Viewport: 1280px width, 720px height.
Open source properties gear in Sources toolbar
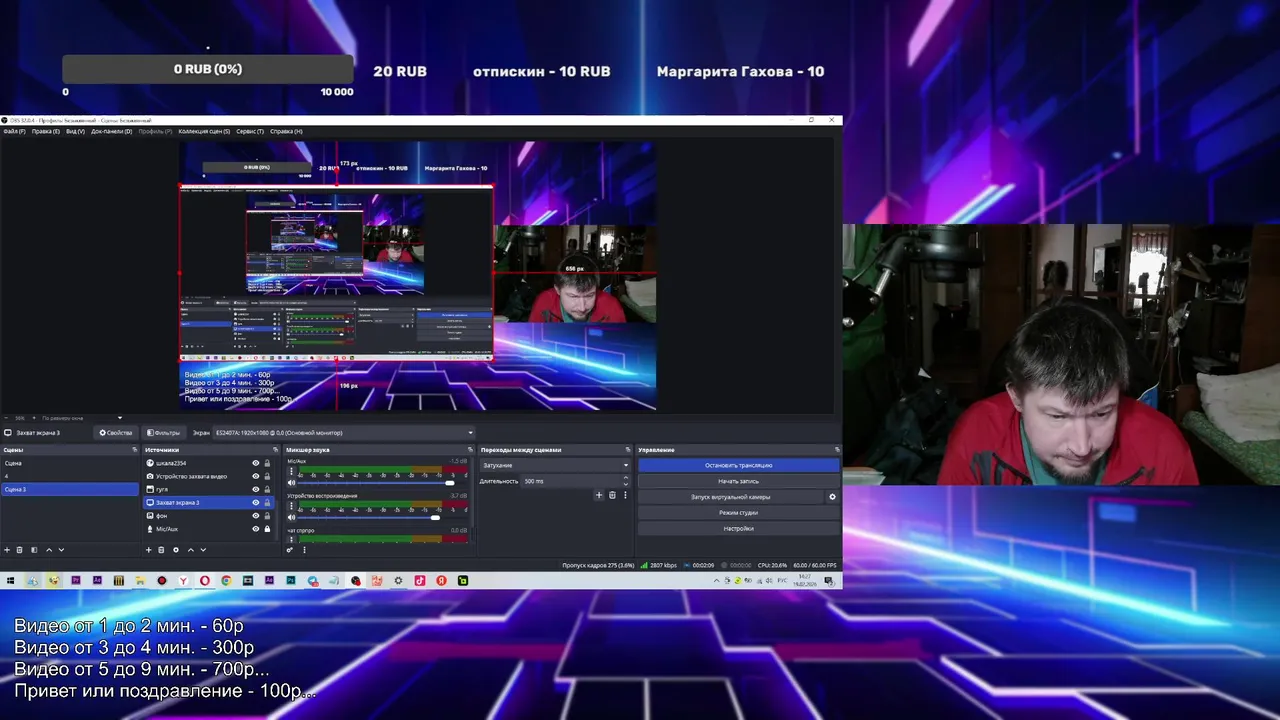click(x=176, y=550)
